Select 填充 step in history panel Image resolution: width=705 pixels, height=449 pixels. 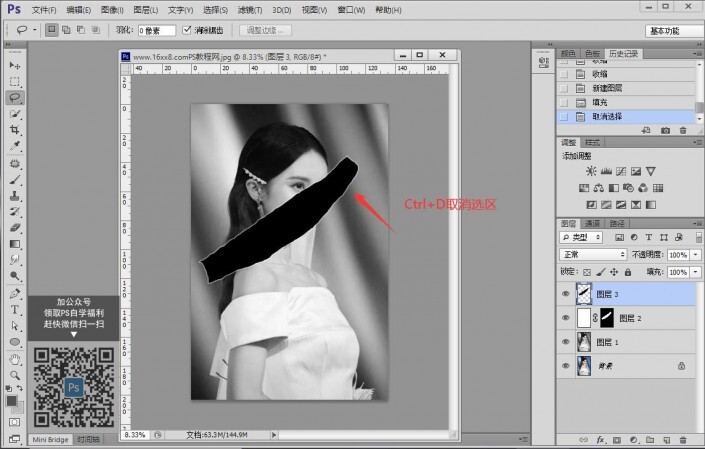[600, 102]
